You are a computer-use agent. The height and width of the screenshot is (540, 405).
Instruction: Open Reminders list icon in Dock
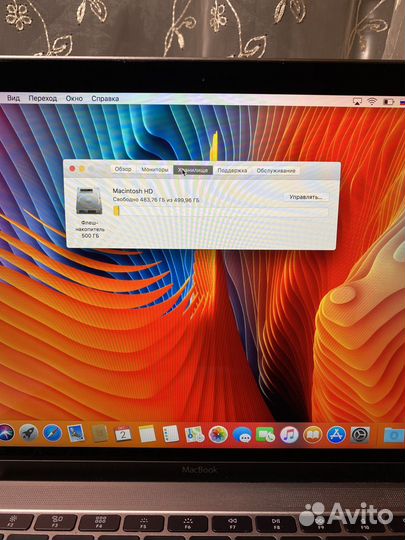tap(171, 434)
